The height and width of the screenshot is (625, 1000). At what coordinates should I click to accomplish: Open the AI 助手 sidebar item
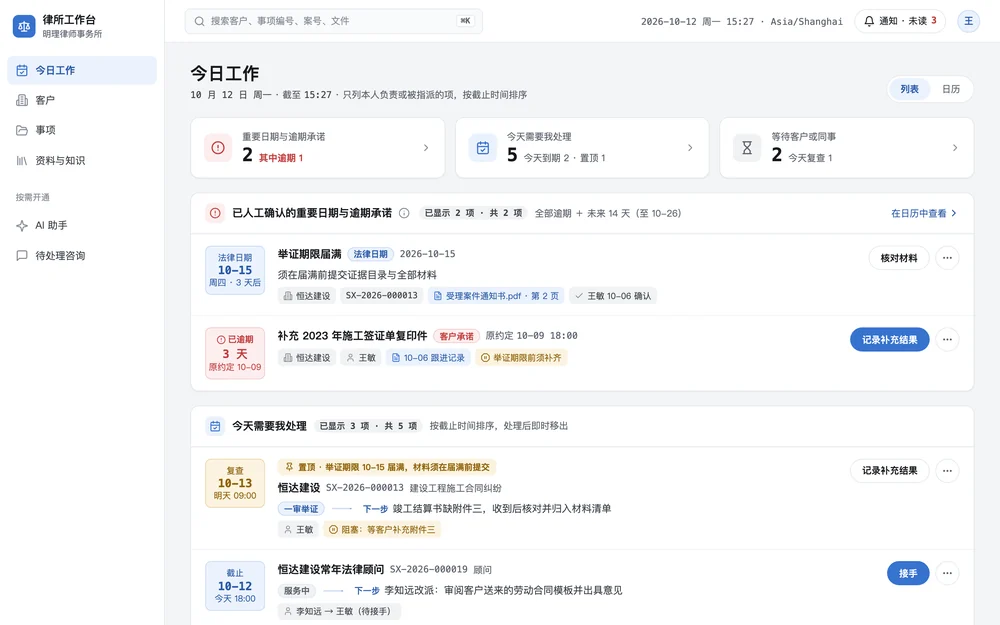[82, 225]
